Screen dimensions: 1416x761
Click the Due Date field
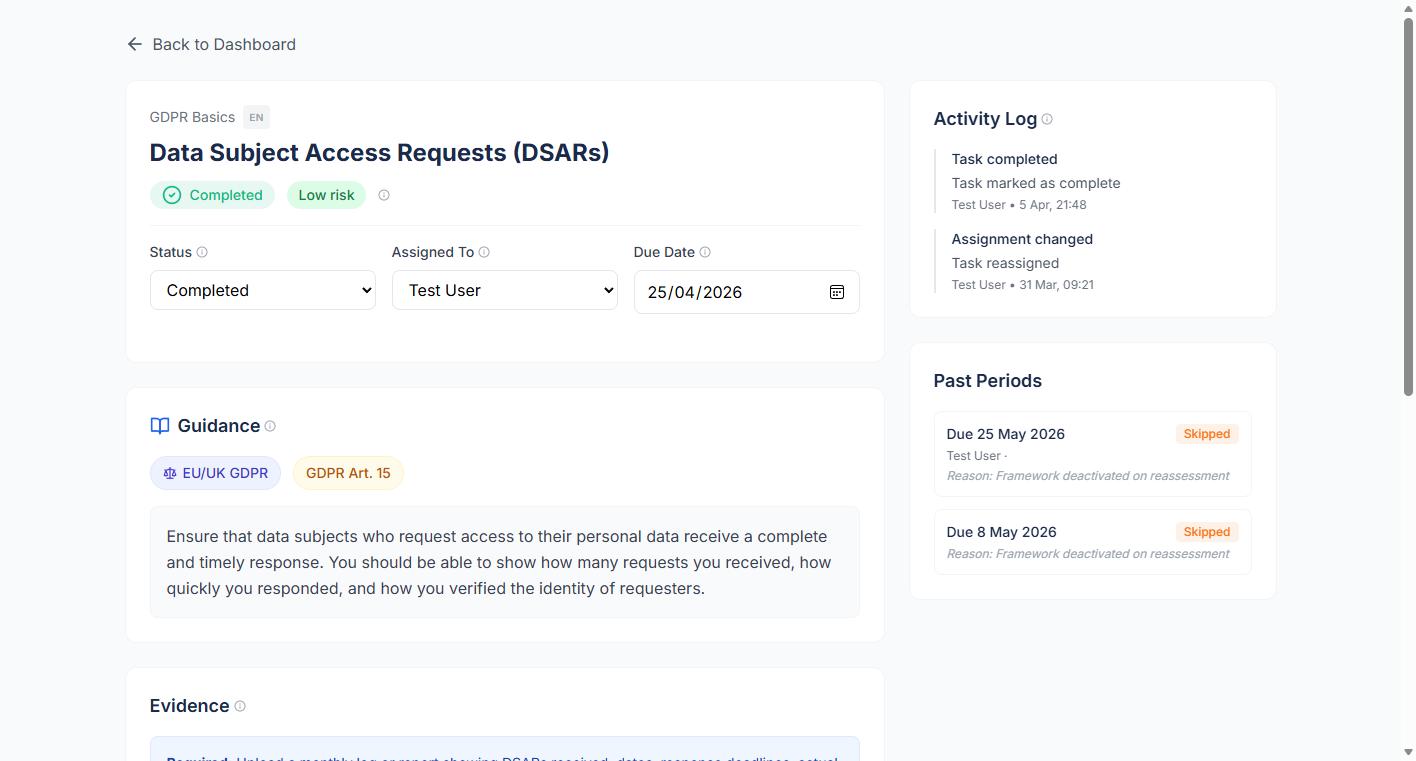click(730, 292)
